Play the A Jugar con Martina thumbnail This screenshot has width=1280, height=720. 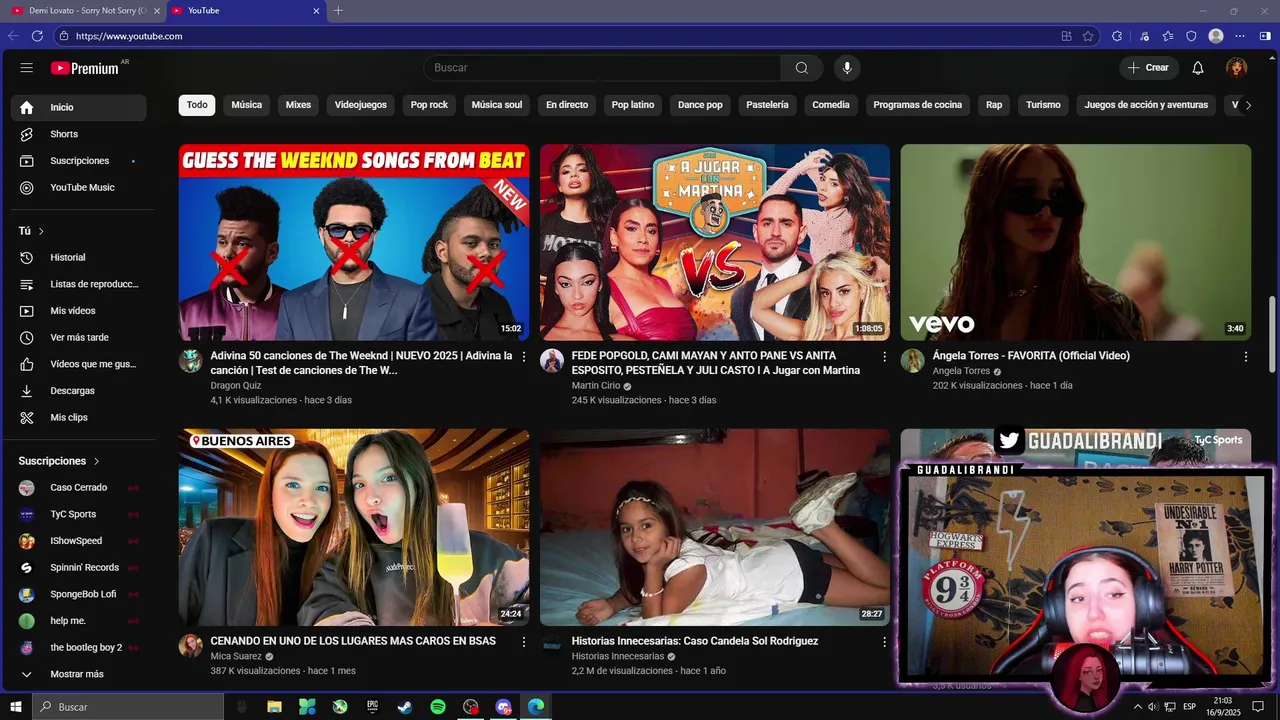coord(715,243)
